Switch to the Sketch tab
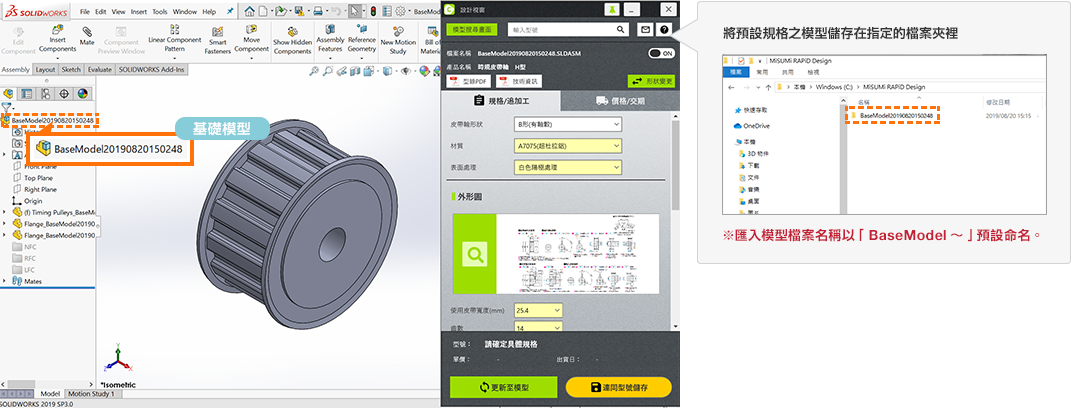The width and height of the screenshot is (1071, 408). [71, 70]
